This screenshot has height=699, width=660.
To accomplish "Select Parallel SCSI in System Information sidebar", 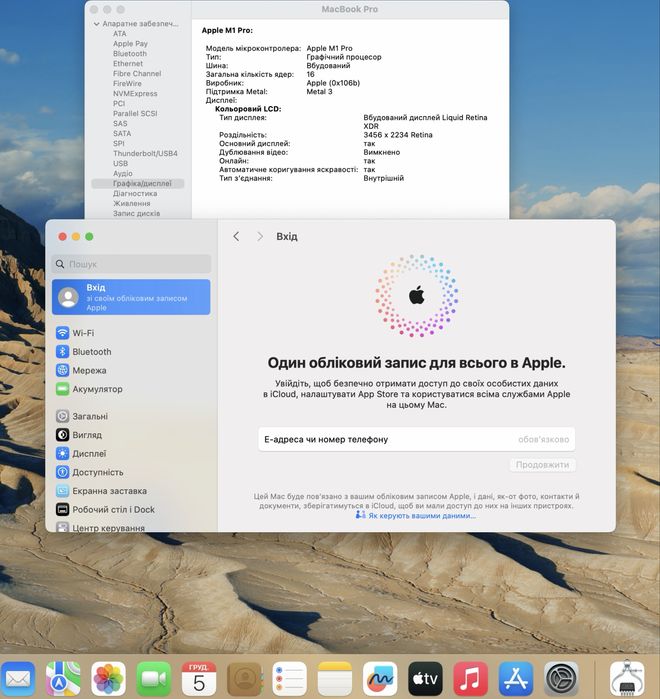I will click(x=135, y=113).
